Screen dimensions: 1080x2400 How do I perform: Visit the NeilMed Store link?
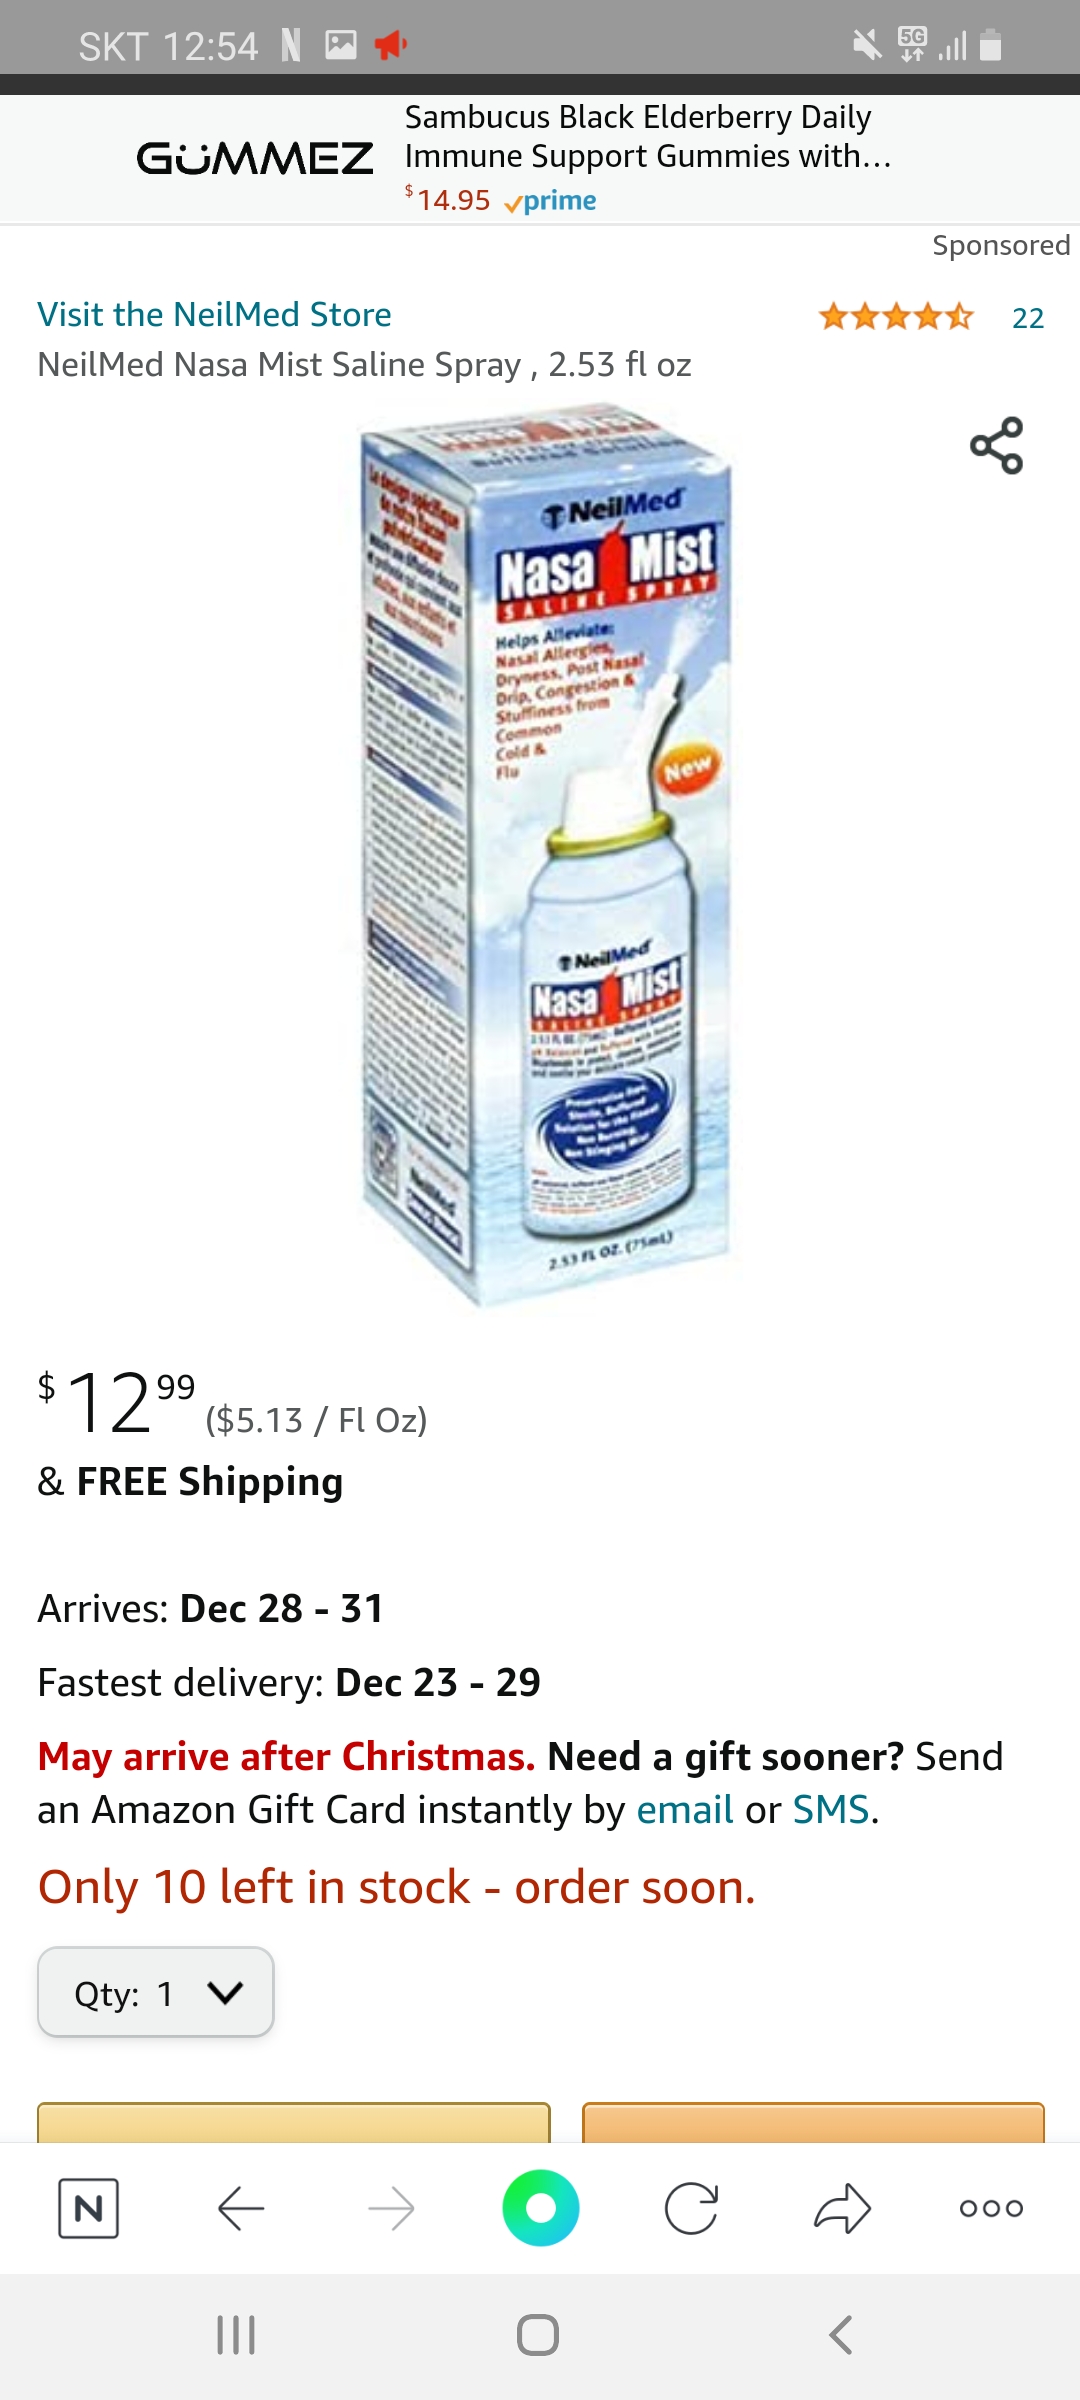(214, 314)
